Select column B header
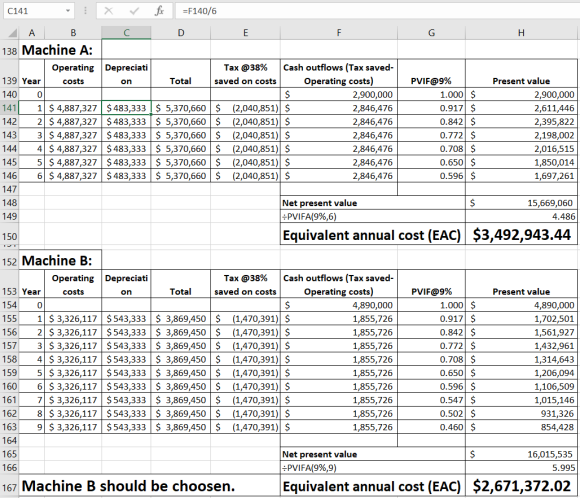The width and height of the screenshot is (580, 498). click(73, 33)
